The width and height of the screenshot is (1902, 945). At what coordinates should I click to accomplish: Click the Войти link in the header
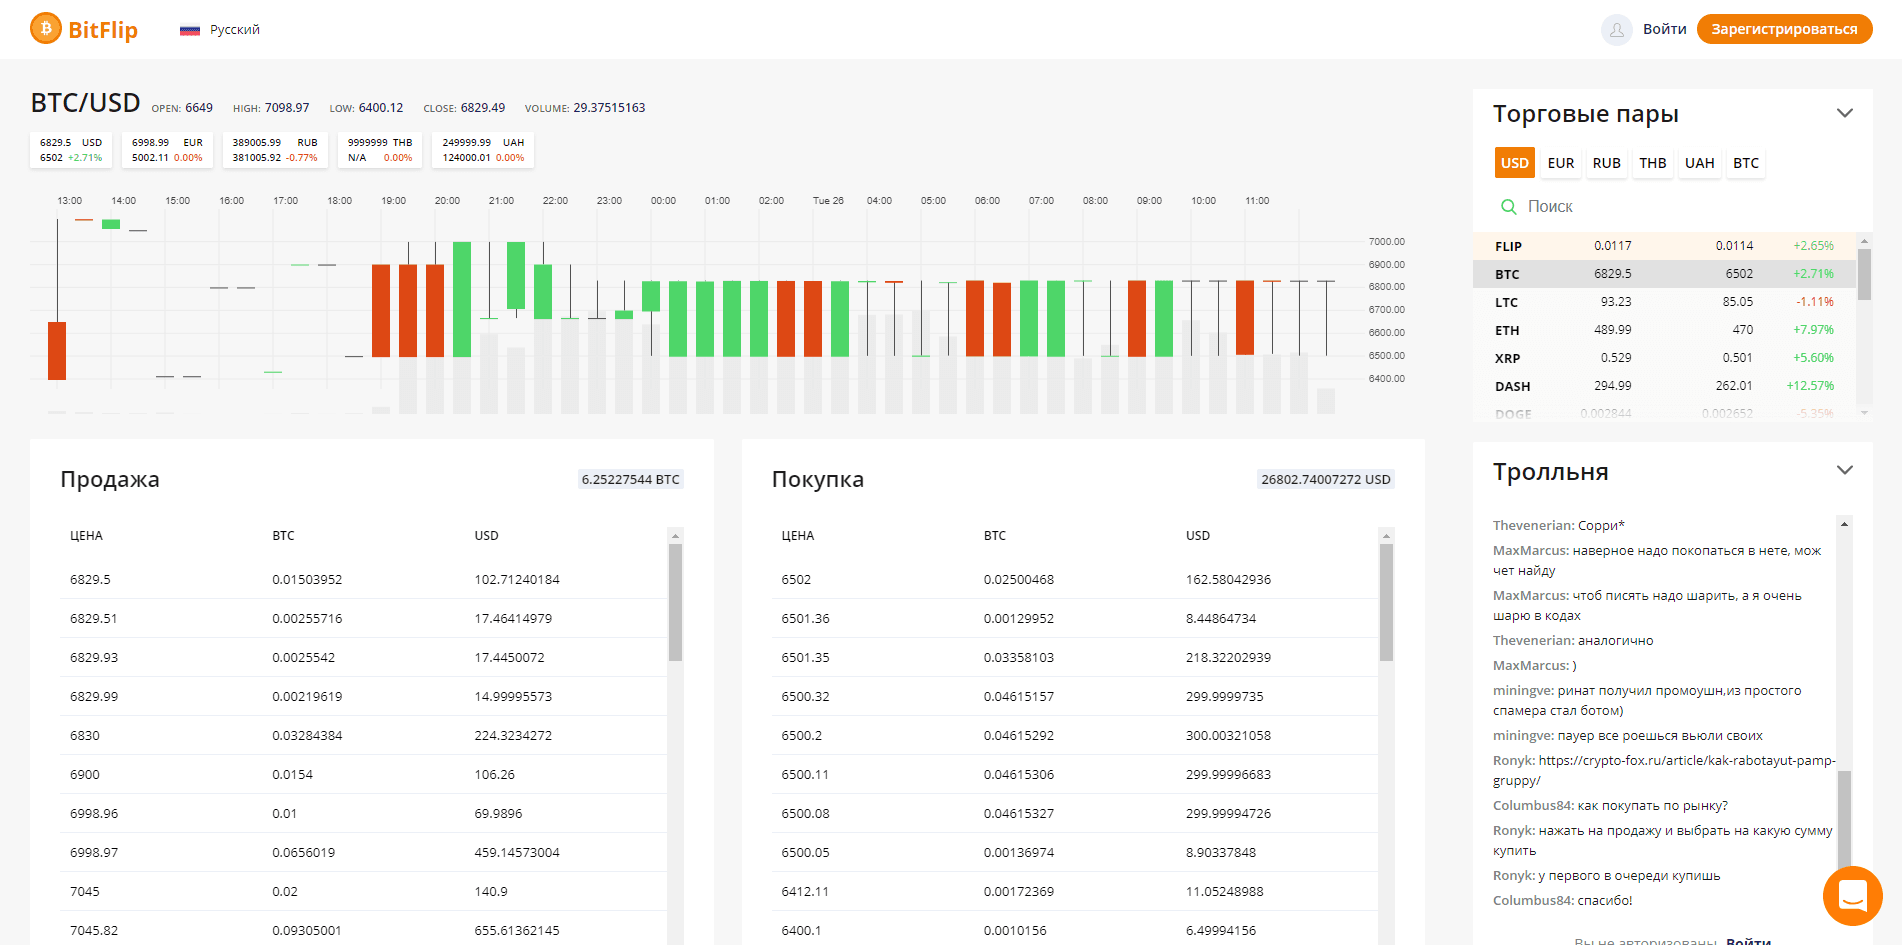click(x=1664, y=29)
